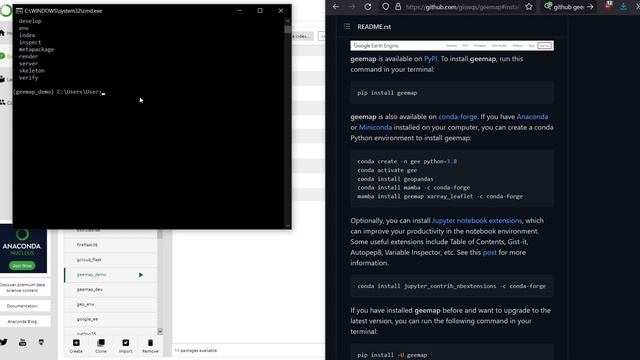Import an environment
Image resolution: width=640 pixels, height=360 pixels.
125,346
